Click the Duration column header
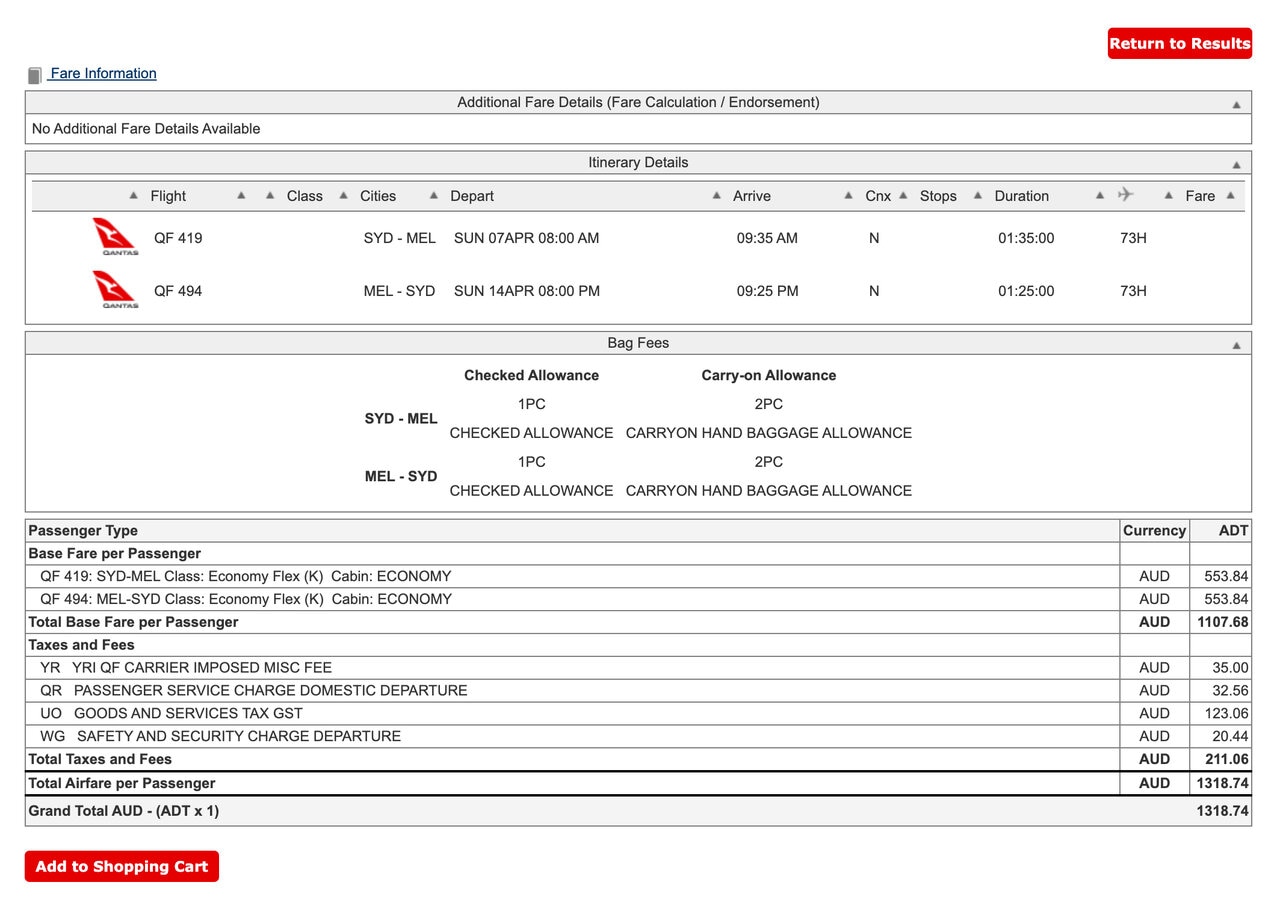The image size is (1280, 897). [x=1022, y=196]
